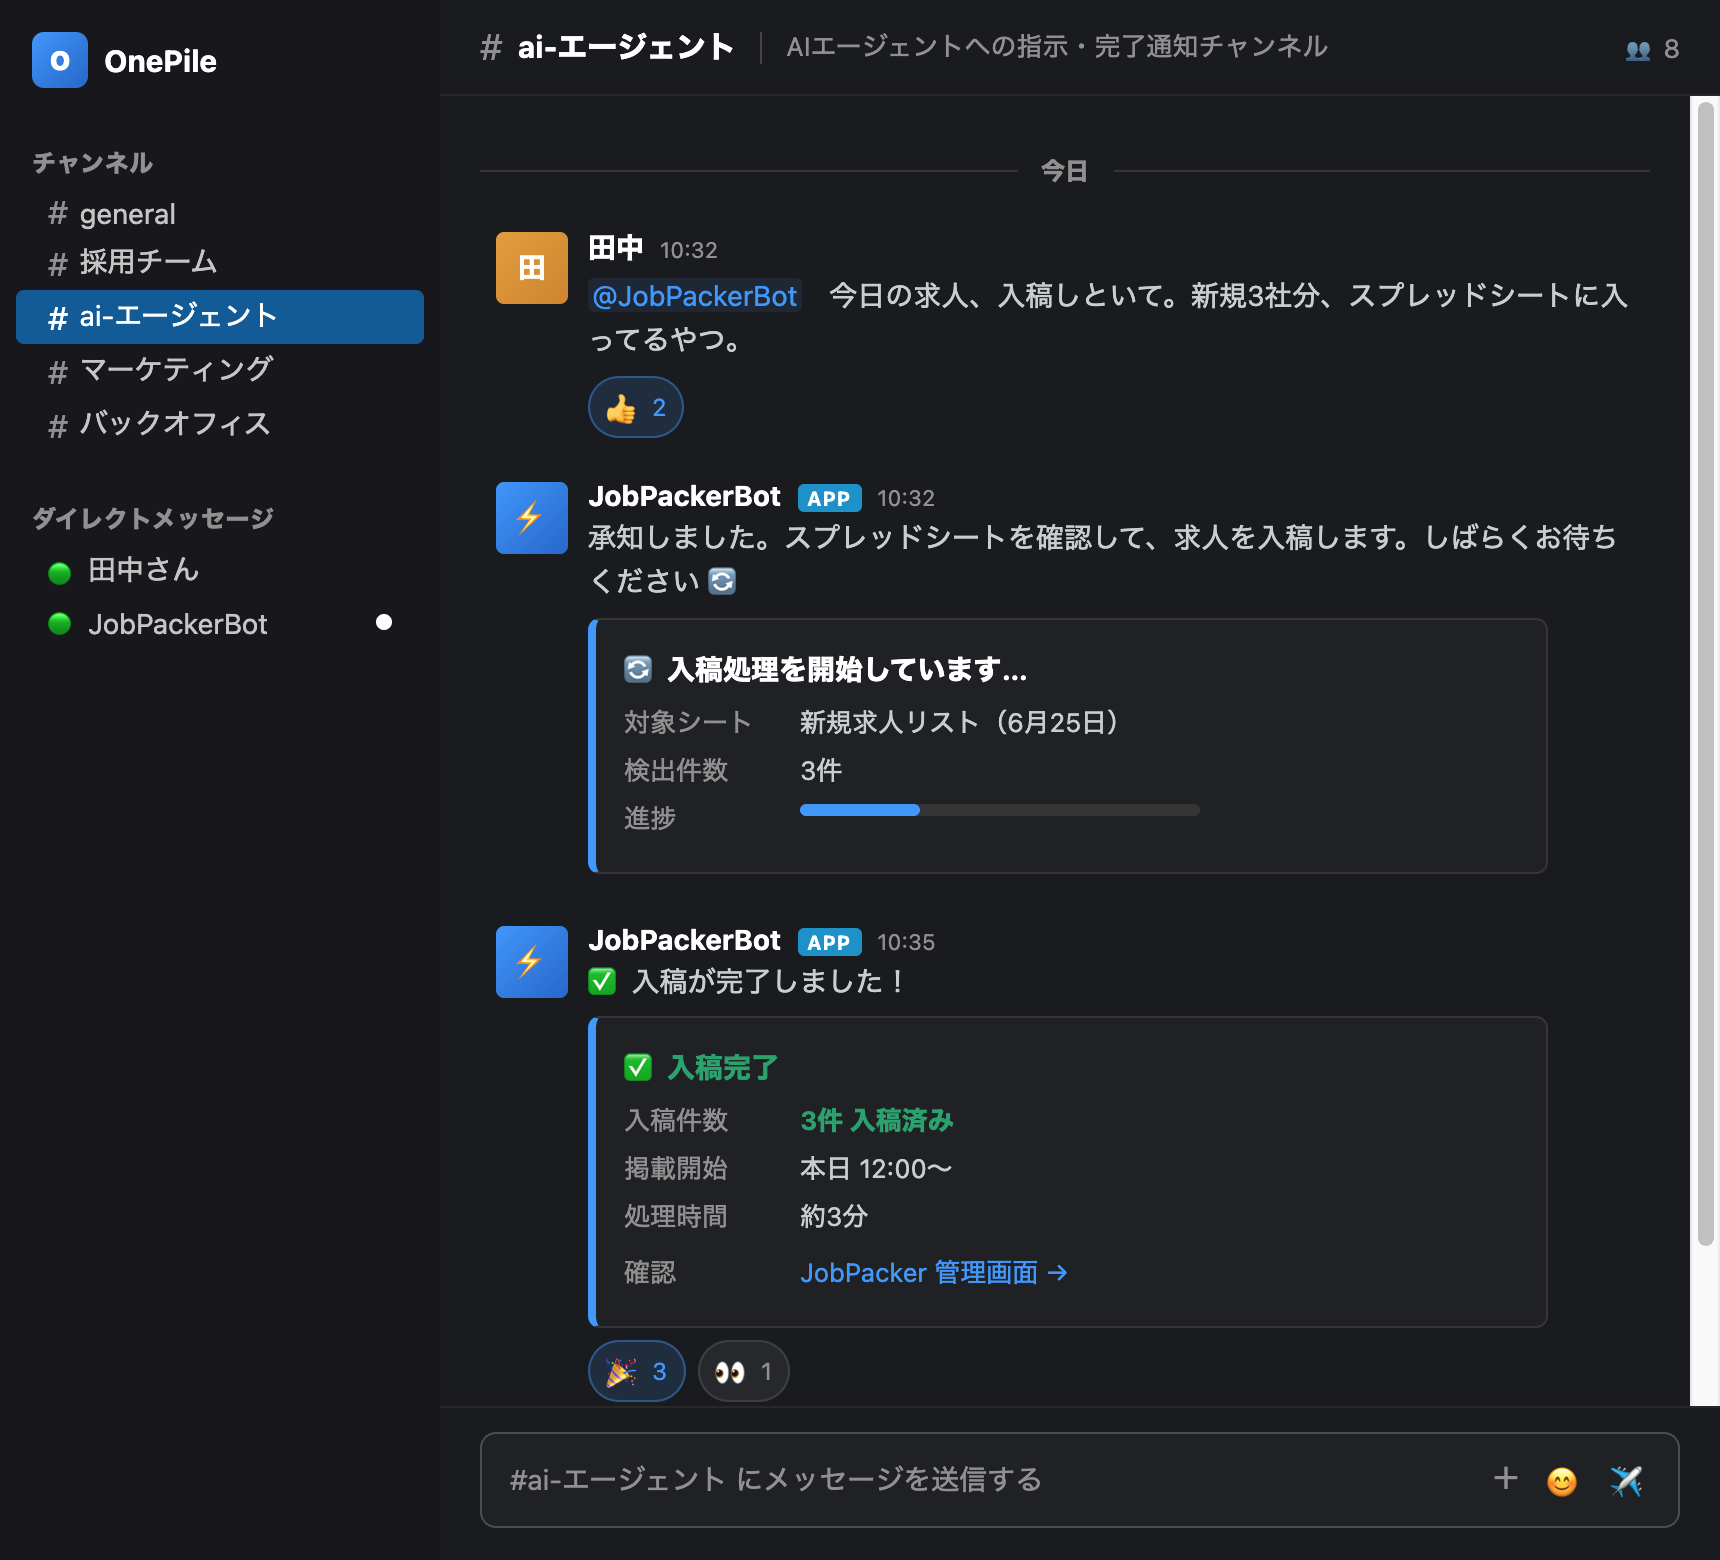1720x1560 pixels.
Task: Click the green checkmark icon beside 入稿完了 heading
Action: (638, 1068)
